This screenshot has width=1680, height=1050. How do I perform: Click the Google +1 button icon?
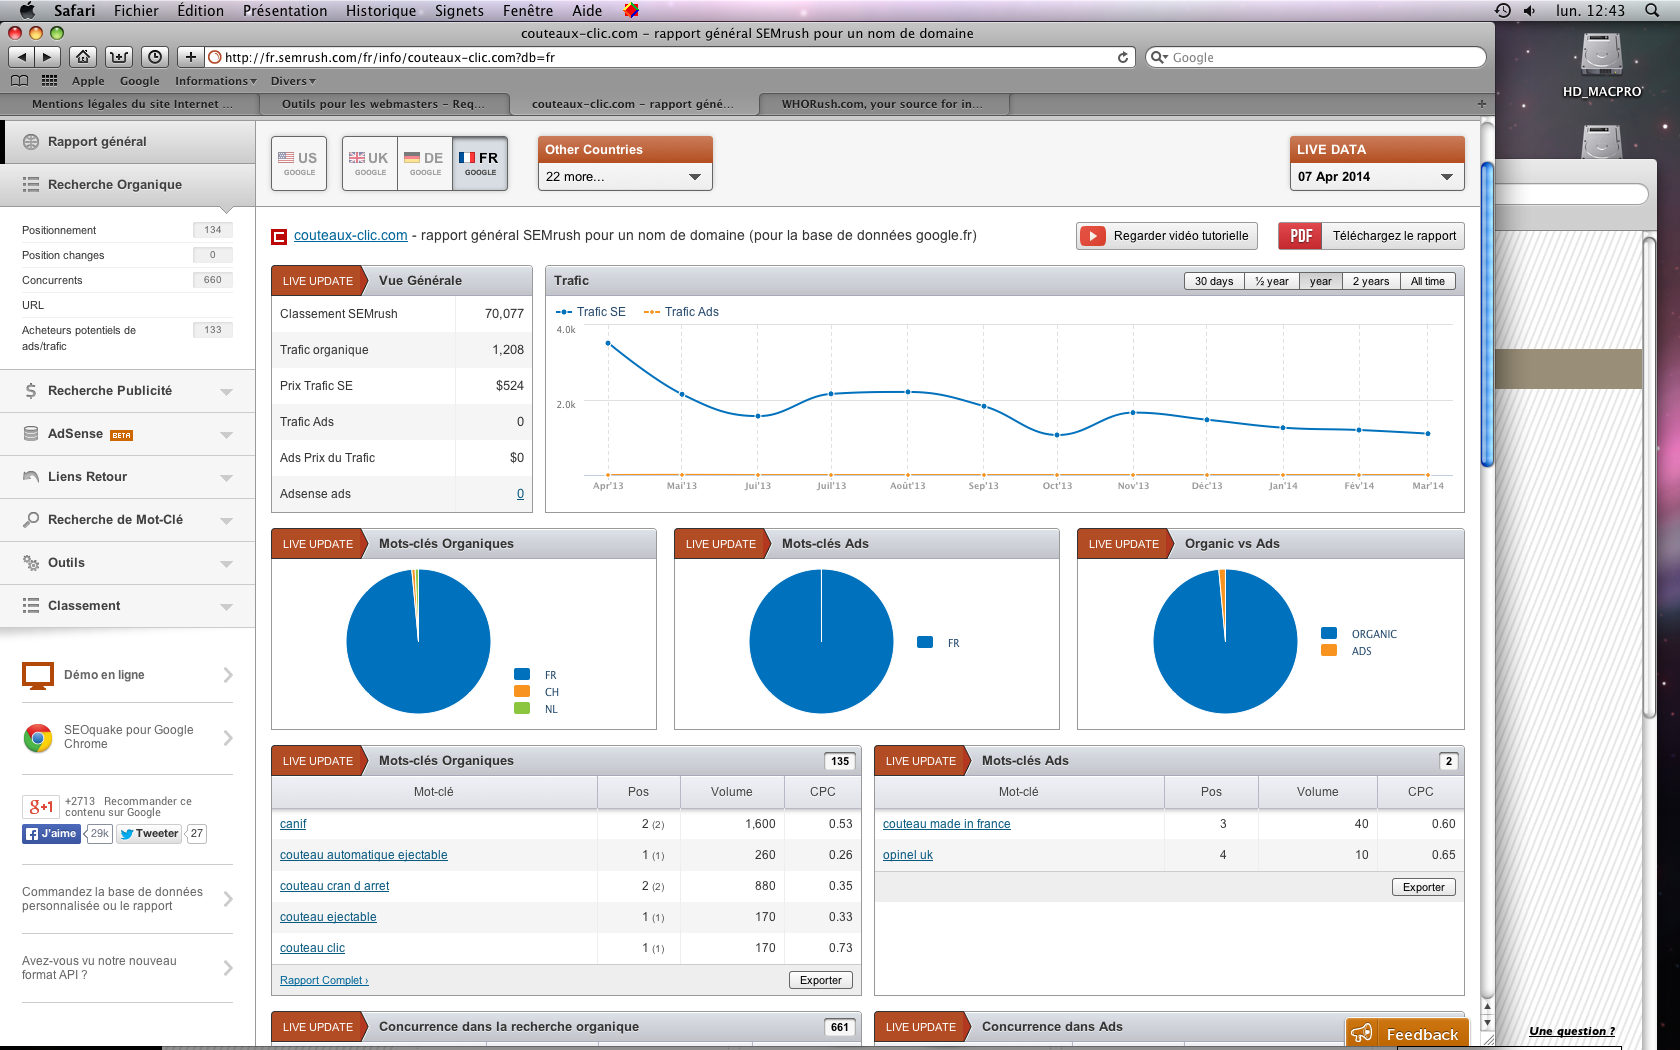[41, 807]
